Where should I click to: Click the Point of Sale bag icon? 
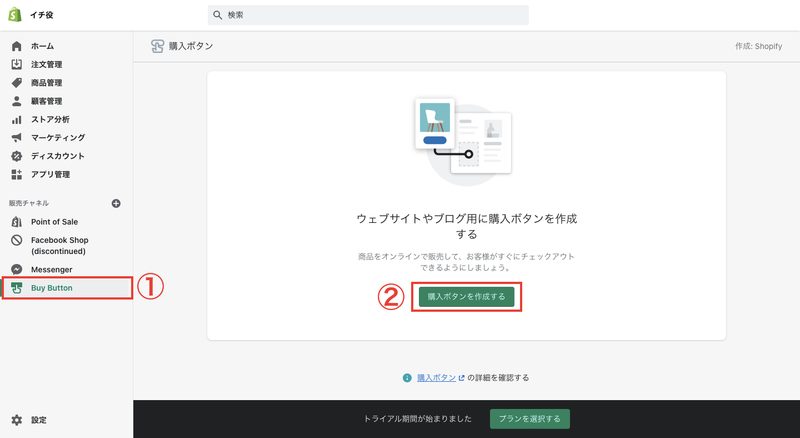click(x=17, y=222)
